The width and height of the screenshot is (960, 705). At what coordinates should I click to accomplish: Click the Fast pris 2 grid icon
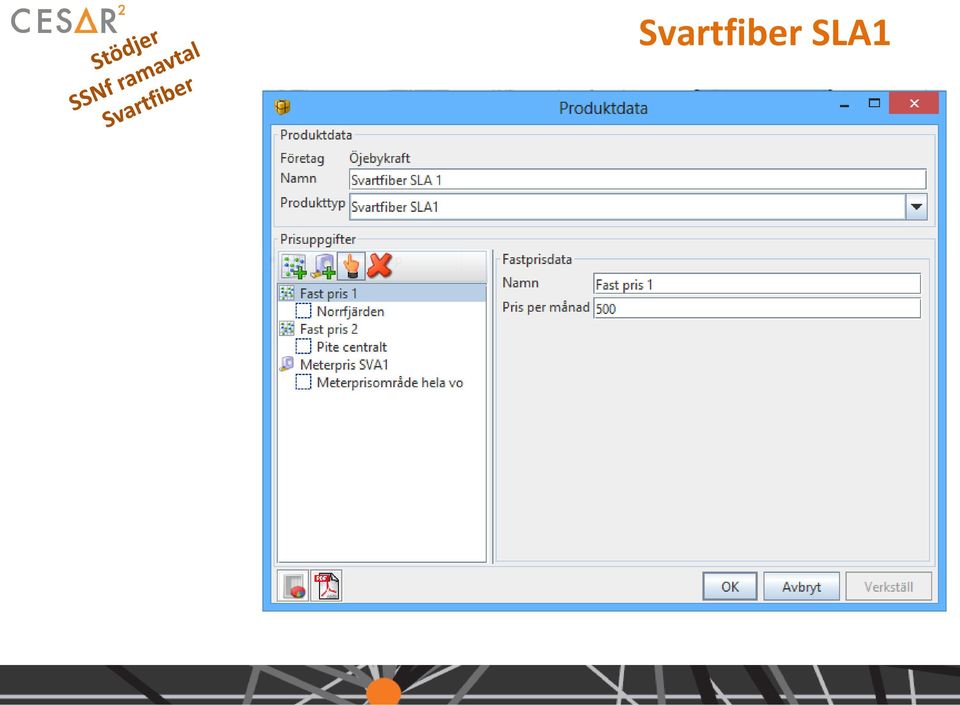tap(287, 329)
